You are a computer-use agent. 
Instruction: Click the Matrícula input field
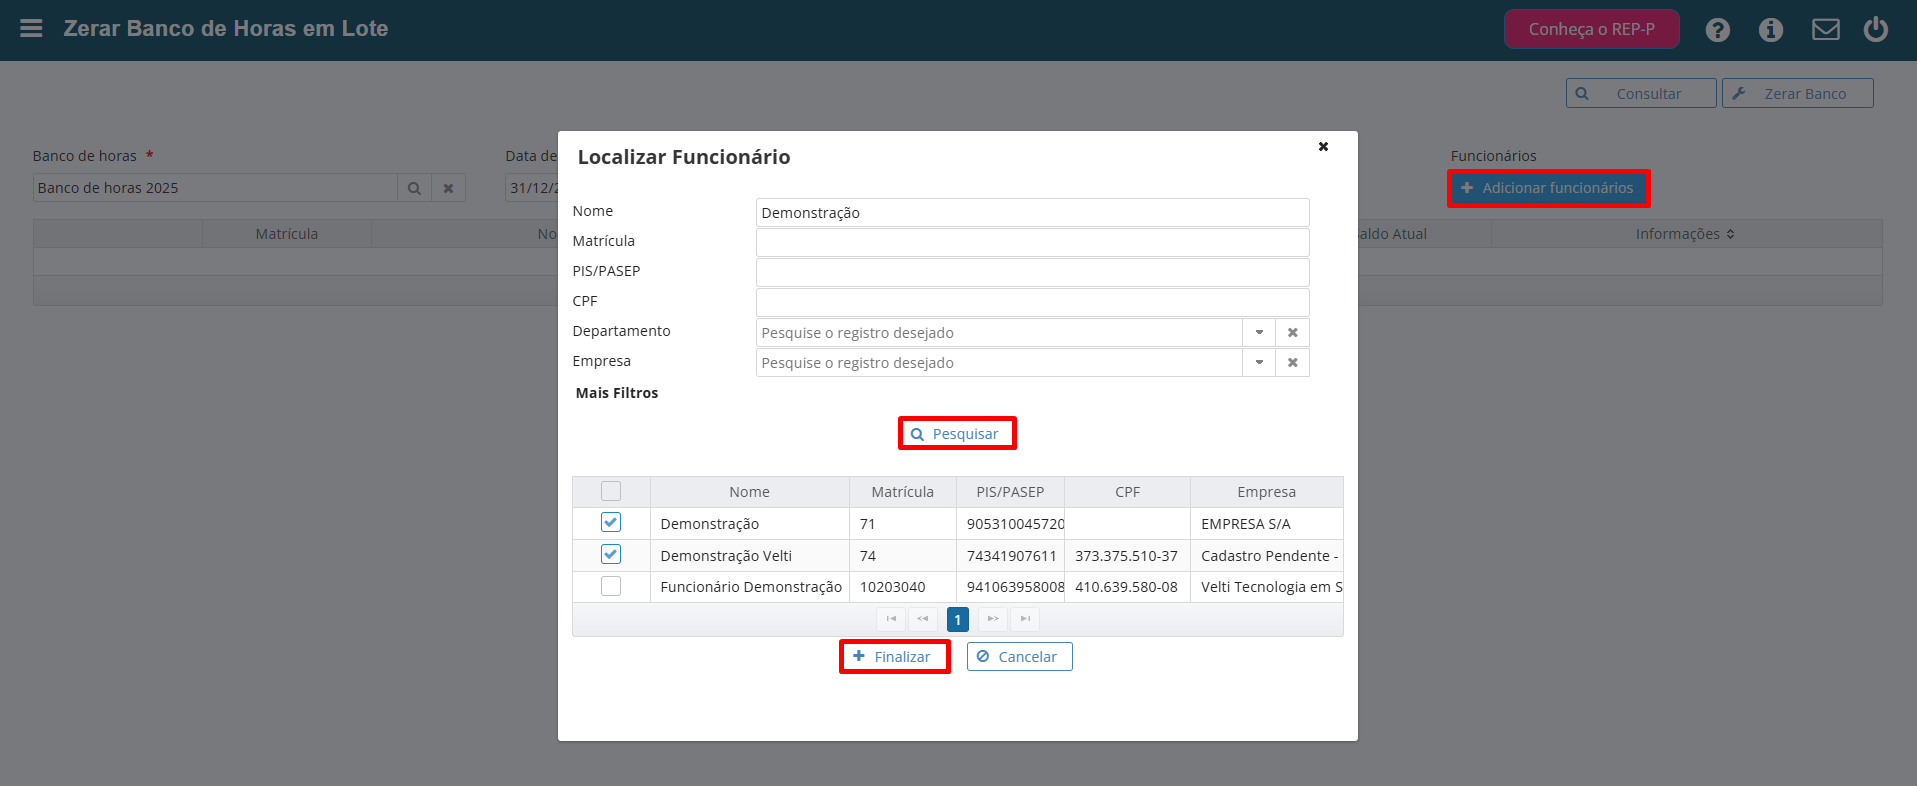coord(1032,242)
